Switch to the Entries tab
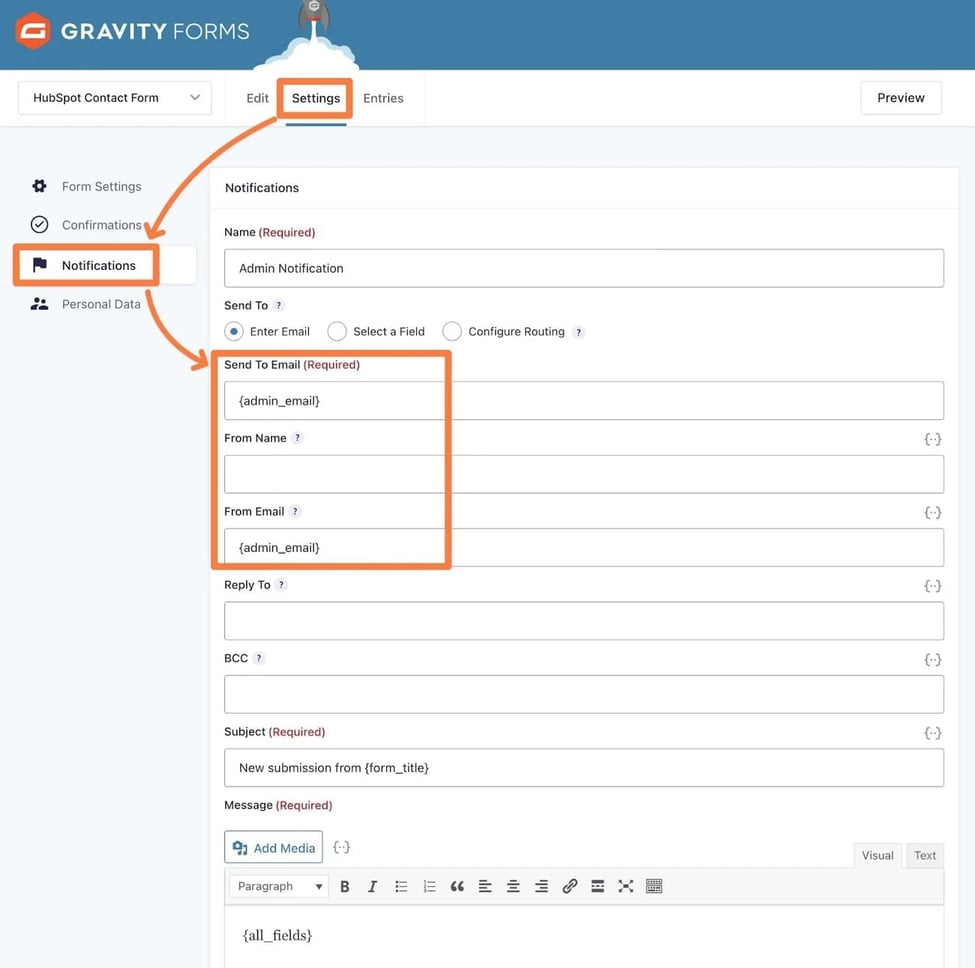This screenshot has height=968, width=975. 383,98
